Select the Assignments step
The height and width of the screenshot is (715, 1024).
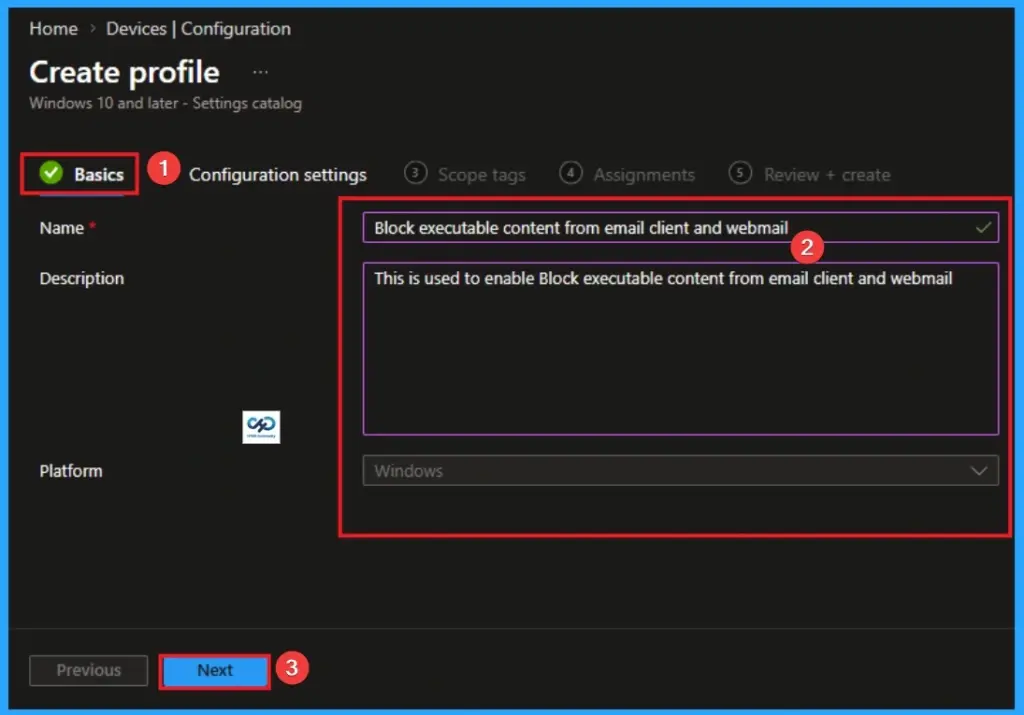click(x=643, y=173)
